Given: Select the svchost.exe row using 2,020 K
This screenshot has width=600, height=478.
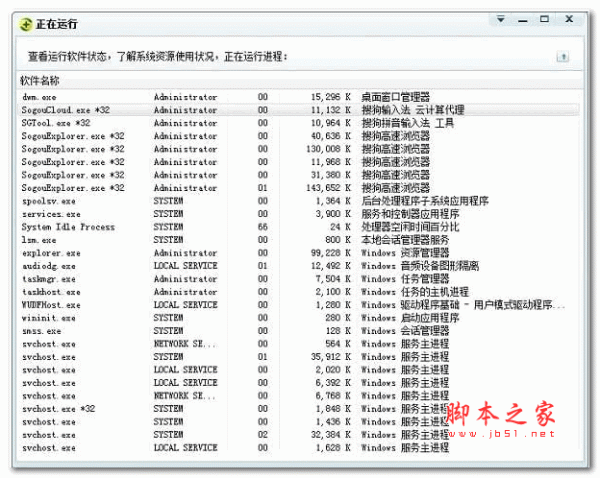Looking at the screenshot, I should [299, 370].
